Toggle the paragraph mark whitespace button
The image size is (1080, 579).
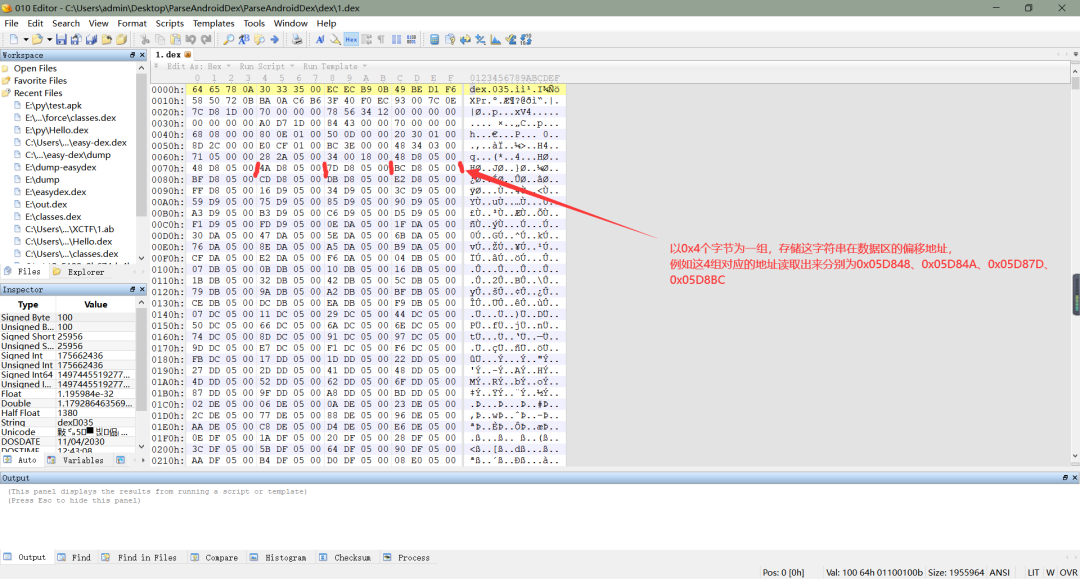381,39
